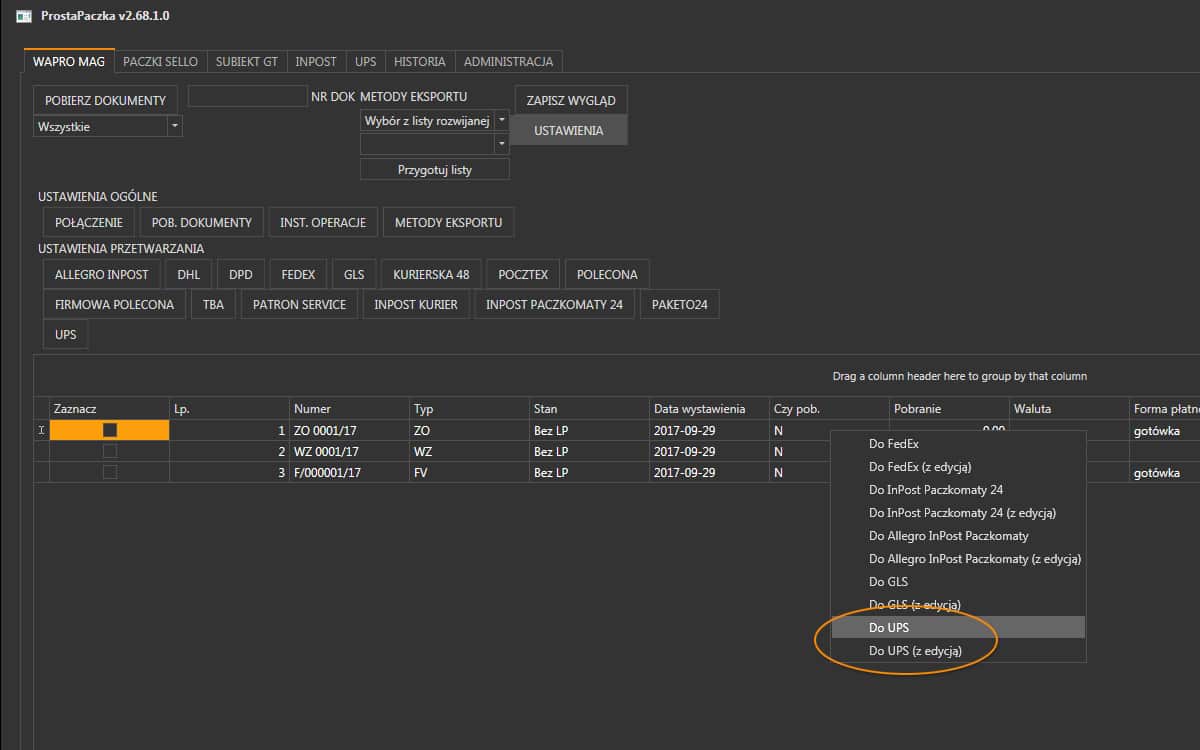1200x750 pixels.
Task: Open the ADMINISTRACJA tab
Action: 508,61
